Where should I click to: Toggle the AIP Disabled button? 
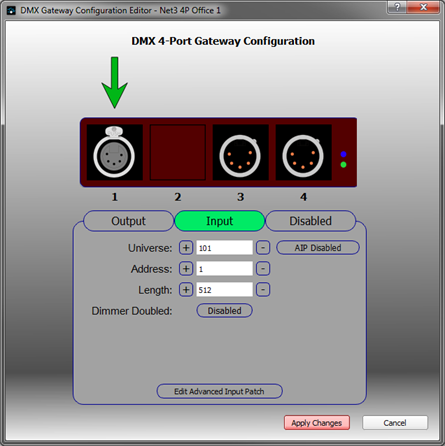click(318, 248)
